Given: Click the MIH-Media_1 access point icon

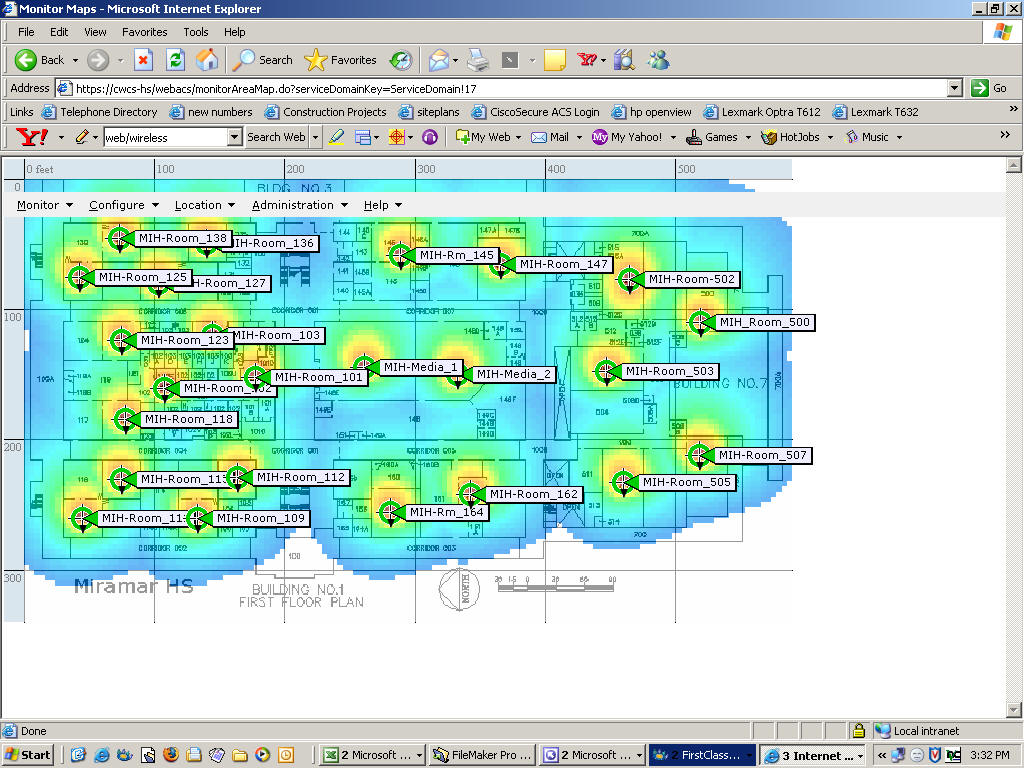Looking at the screenshot, I should click(x=364, y=366).
